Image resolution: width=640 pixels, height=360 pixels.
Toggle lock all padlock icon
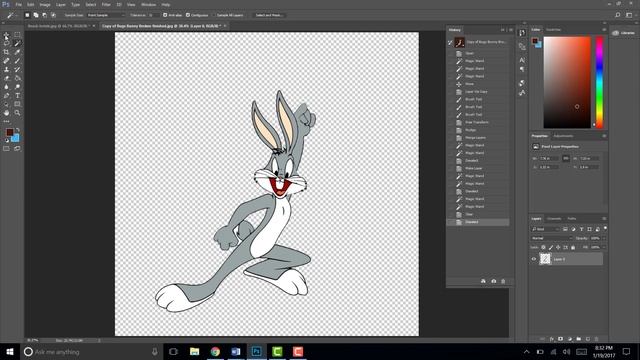(x=573, y=247)
